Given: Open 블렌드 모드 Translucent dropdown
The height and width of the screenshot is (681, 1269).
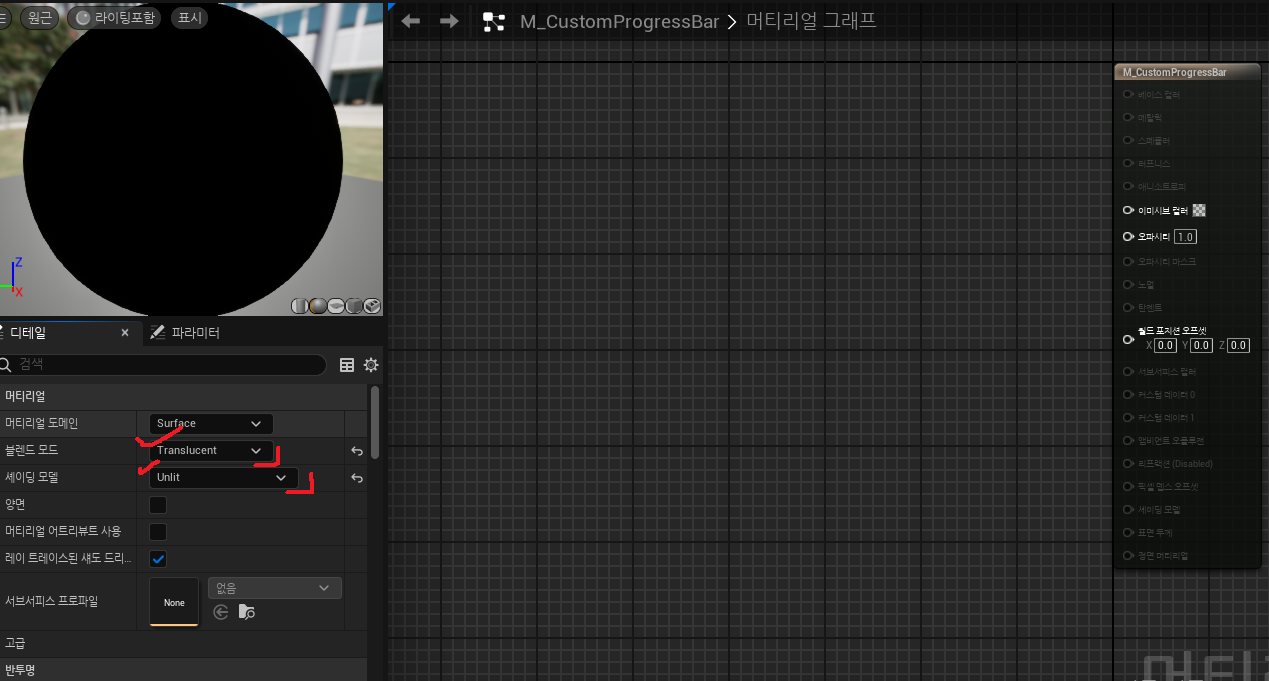Looking at the screenshot, I should [x=211, y=451].
